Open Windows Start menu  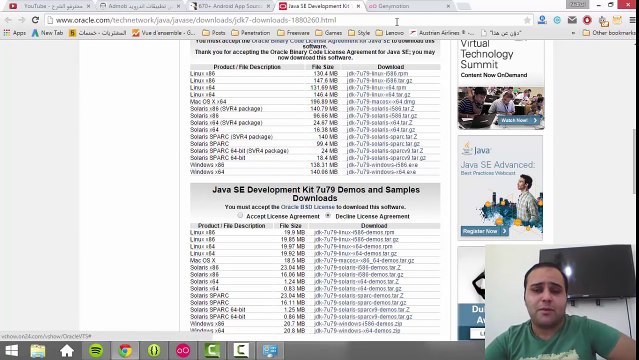(11, 351)
